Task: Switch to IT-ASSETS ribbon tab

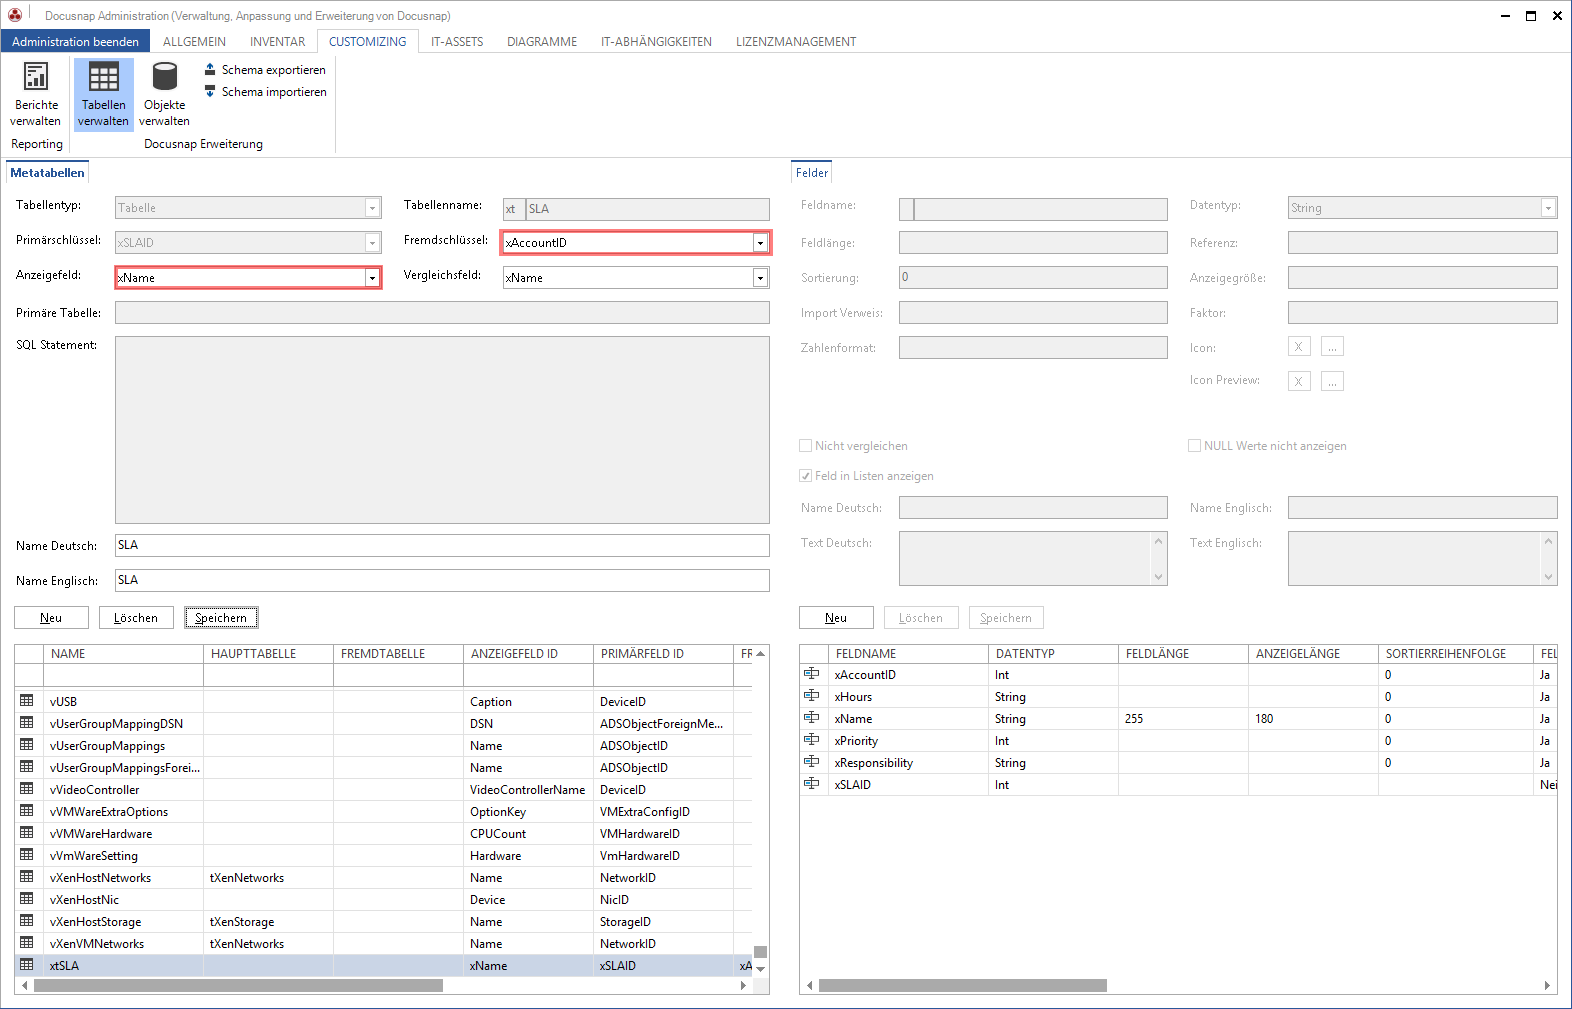Action: click(x=457, y=42)
